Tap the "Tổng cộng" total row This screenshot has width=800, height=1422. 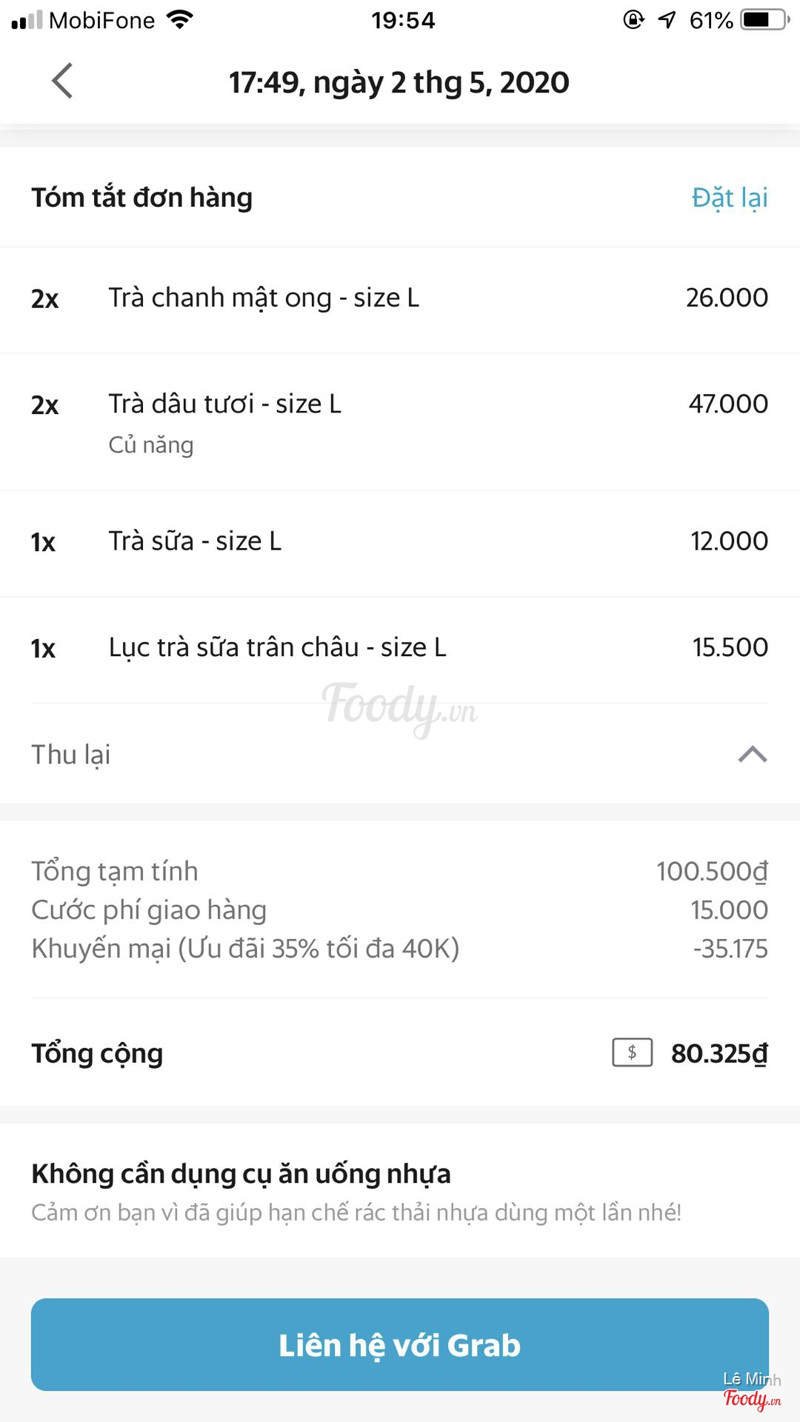pos(97,1053)
